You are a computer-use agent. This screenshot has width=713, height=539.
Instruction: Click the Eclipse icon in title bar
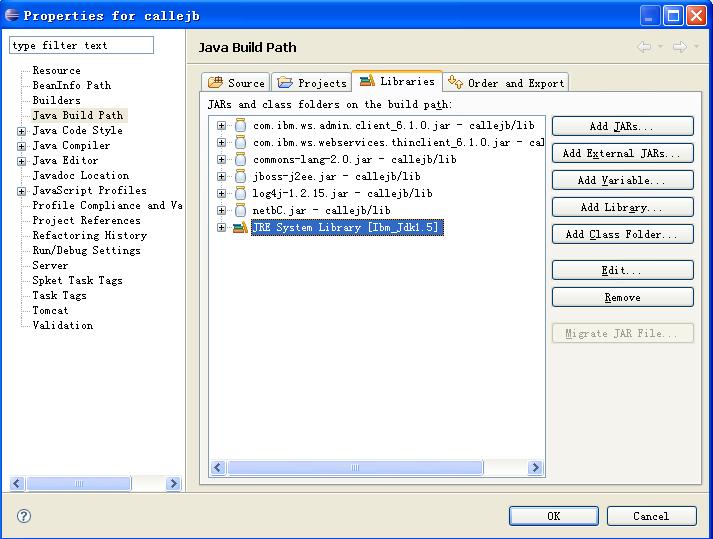pos(12,15)
